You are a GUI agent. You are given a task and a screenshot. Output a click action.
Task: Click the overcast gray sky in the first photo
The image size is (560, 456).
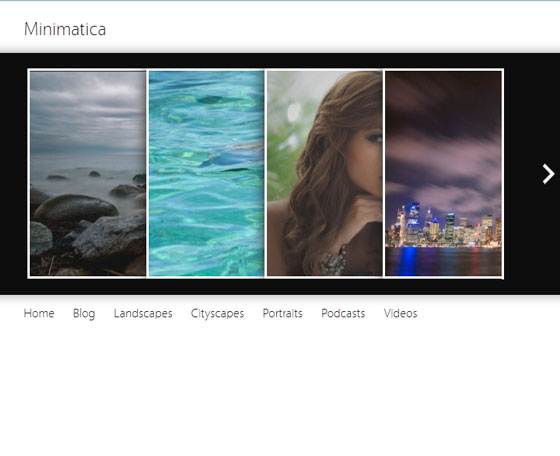88,111
